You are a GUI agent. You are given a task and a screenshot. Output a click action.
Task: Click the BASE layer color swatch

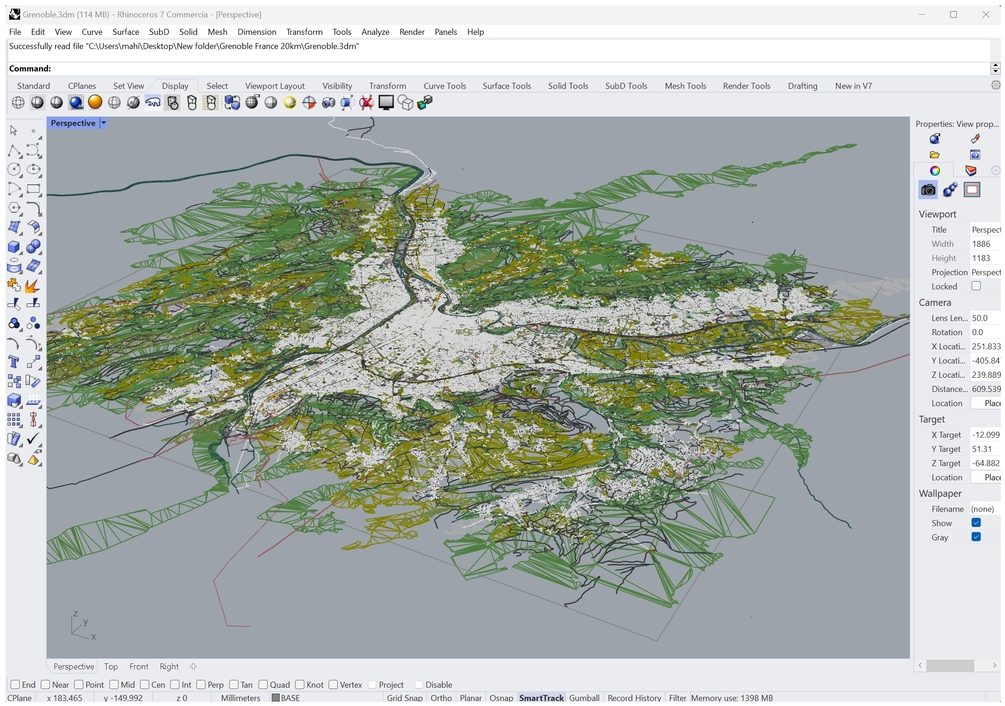coord(276,698)
